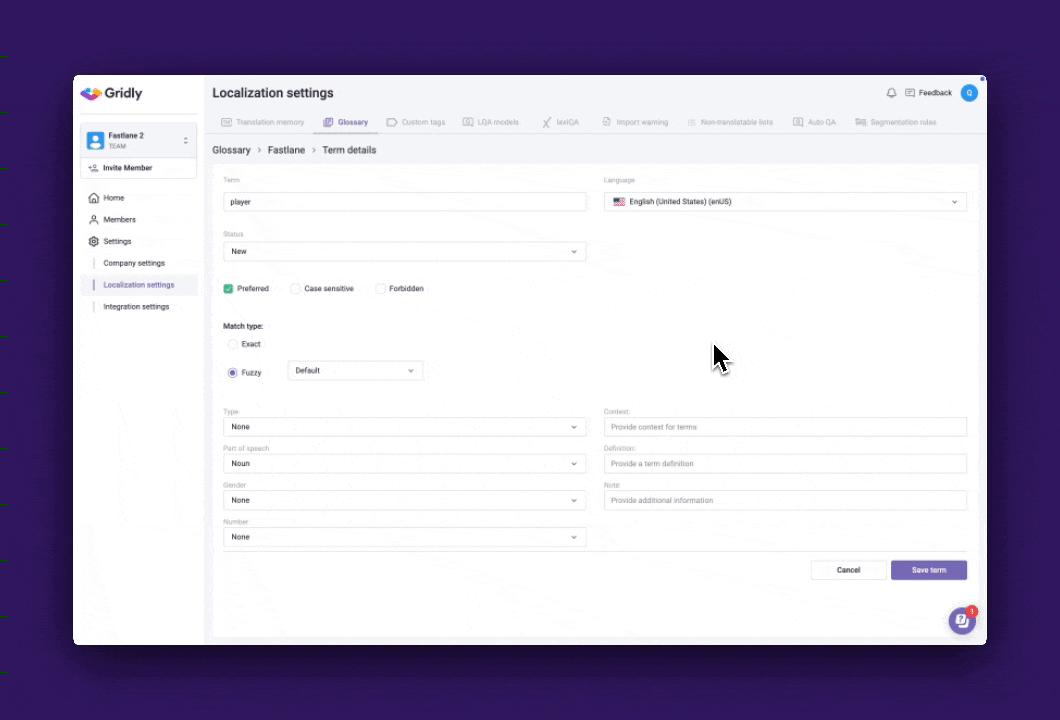Viewport: 1060px width, 720px height.
Task: Click the Settings gear icon in sidebar
Action: tap(94, 242)
